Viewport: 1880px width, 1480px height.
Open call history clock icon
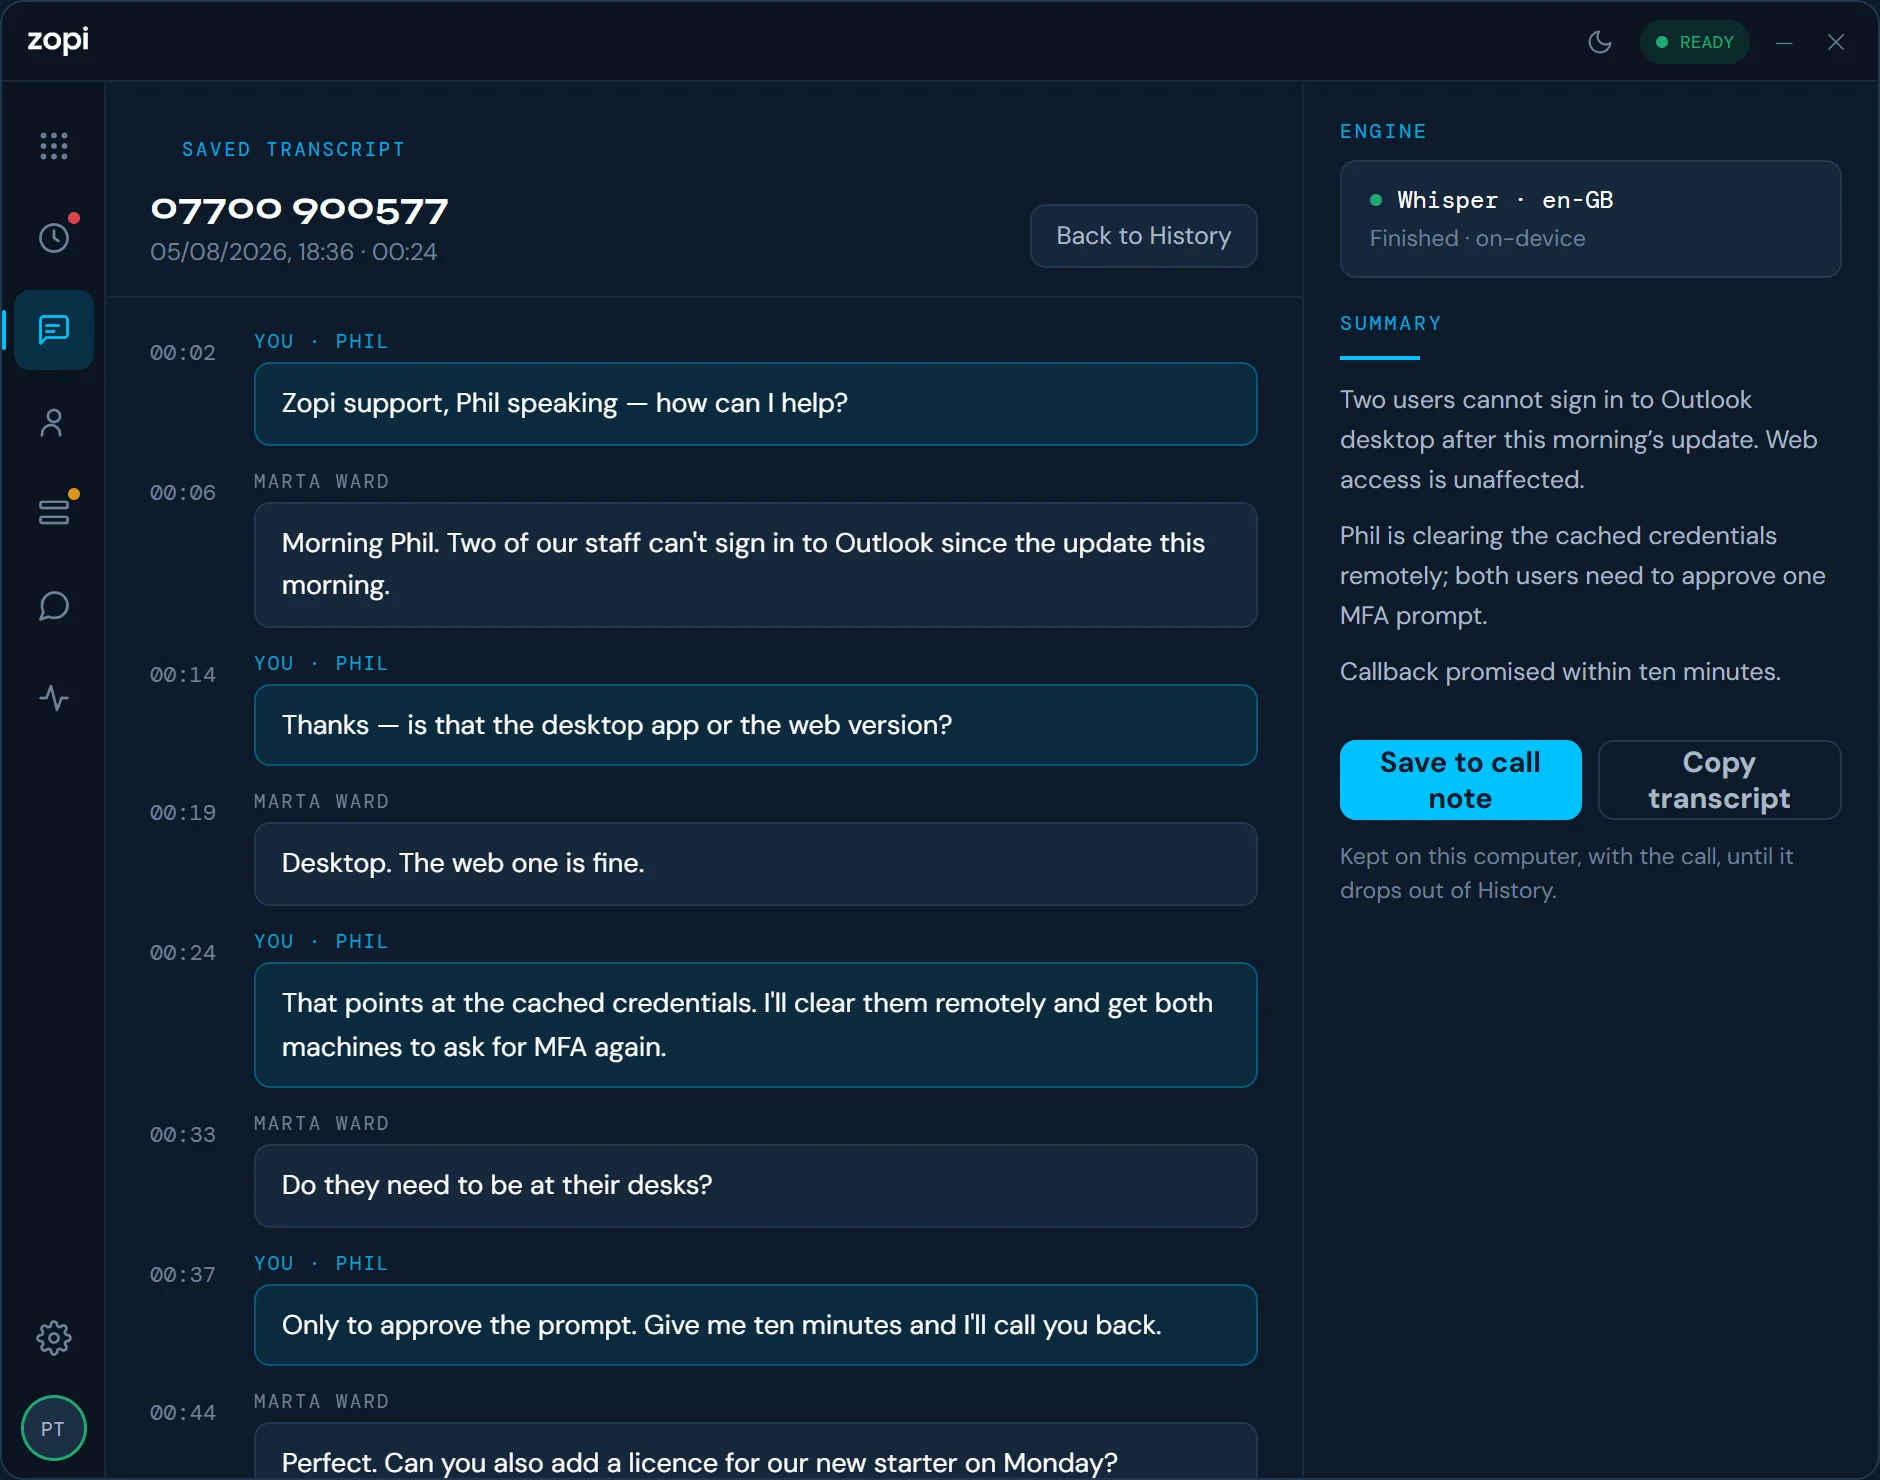pos(54,238)
